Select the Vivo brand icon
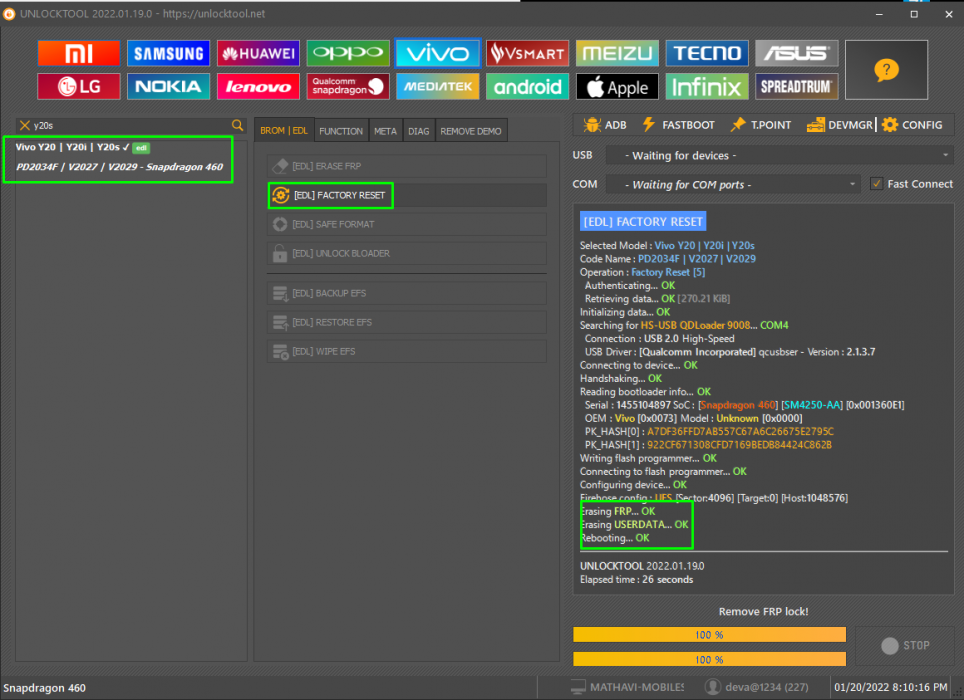 438,53
